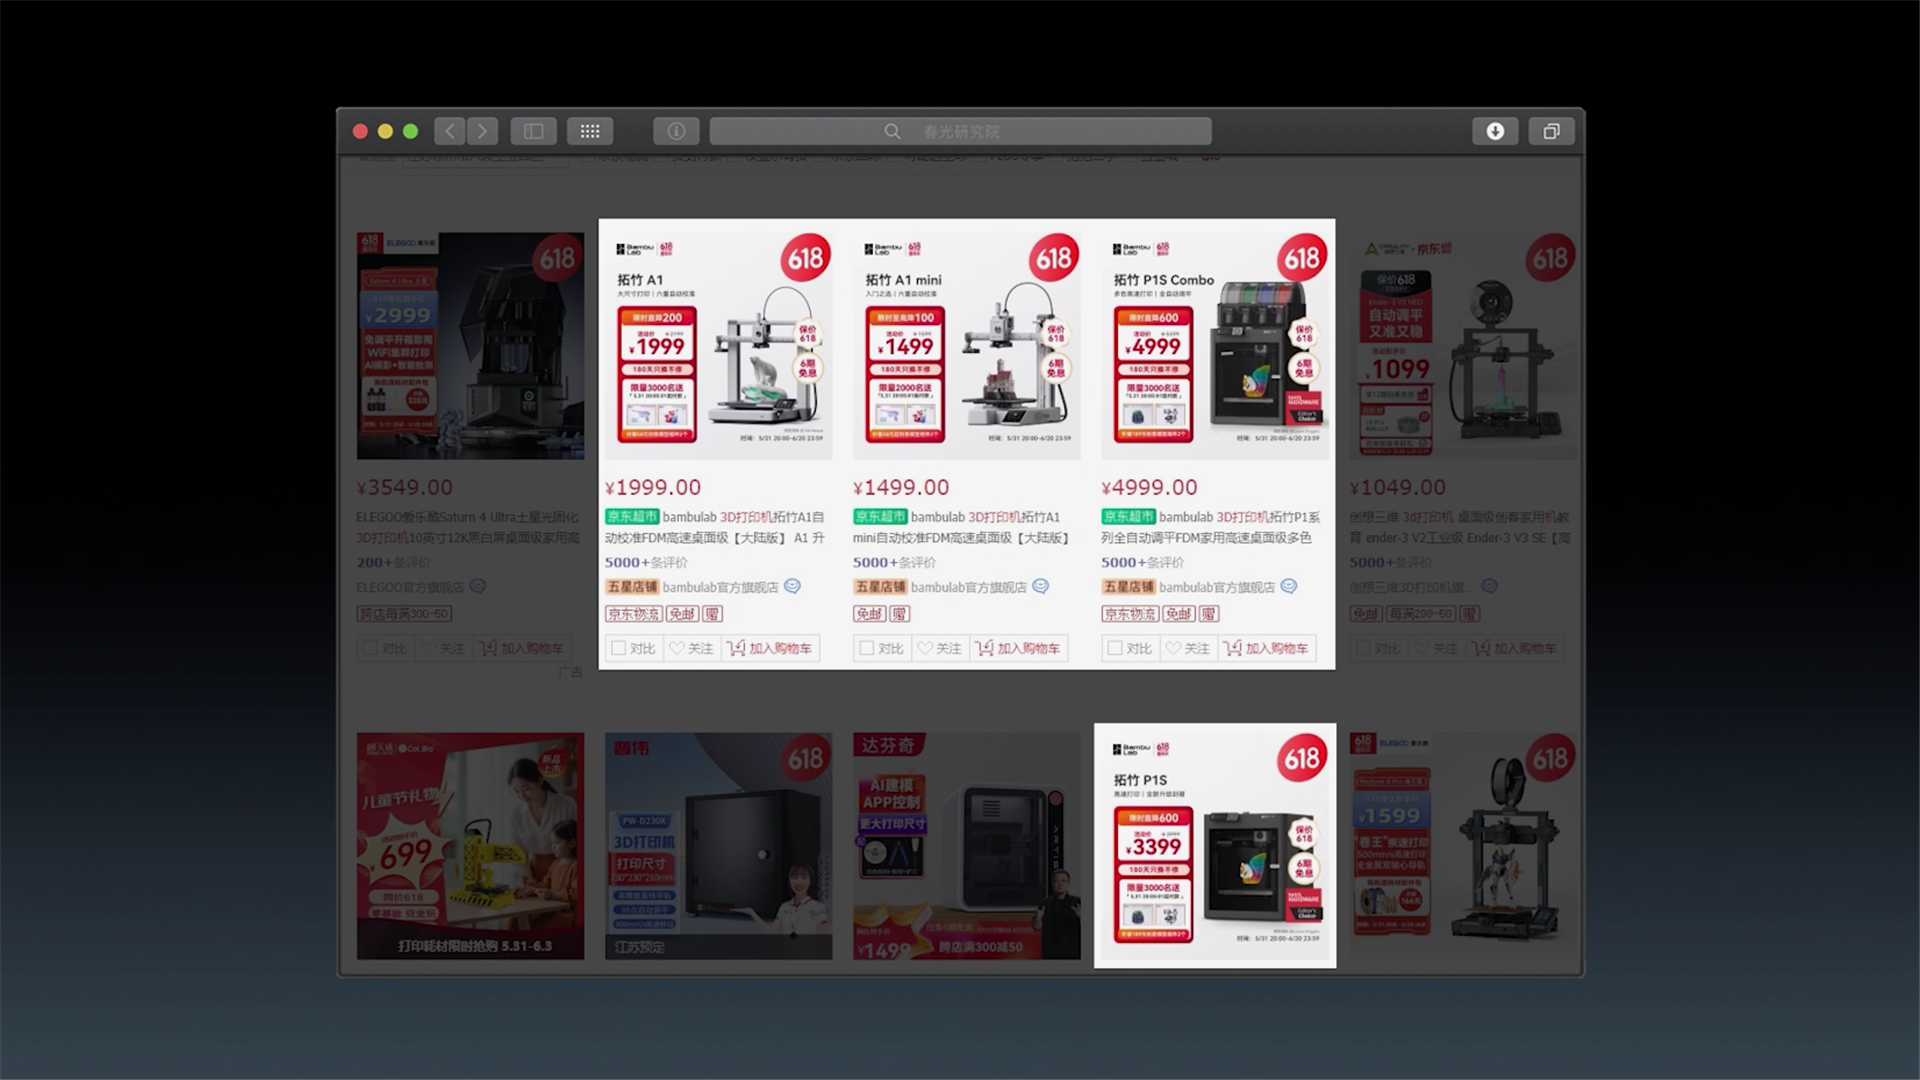Click the page info circle icon
This screenshot has width=1920, height=1080.
tap(676, 131)
